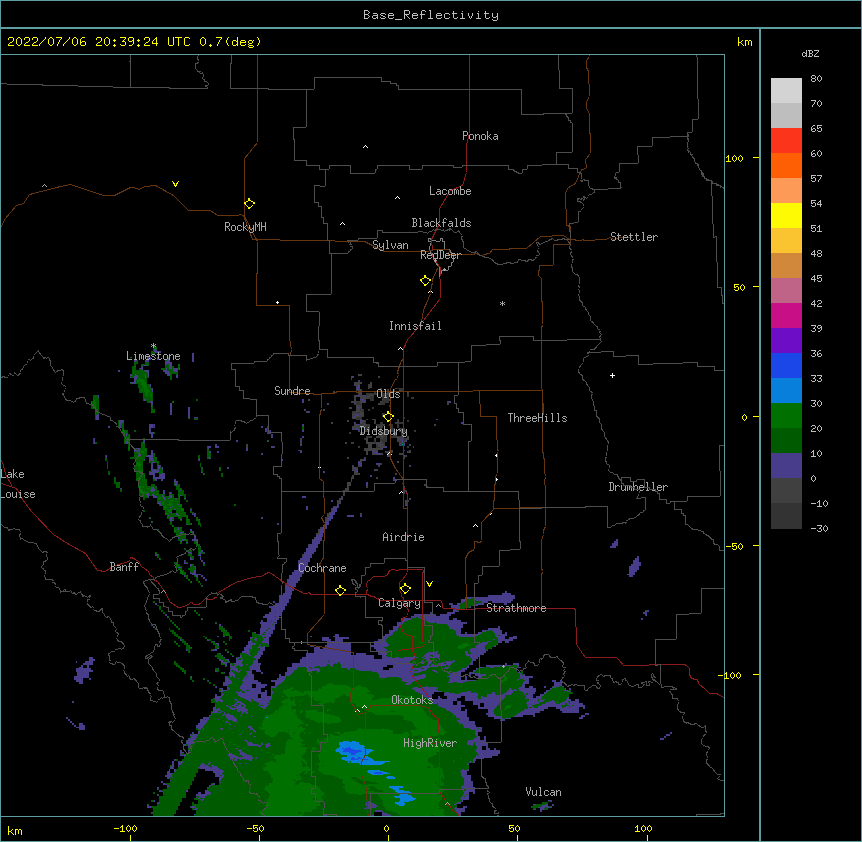Click the Banff label
This screenshot has height=842, width=862.
[124, 567]
